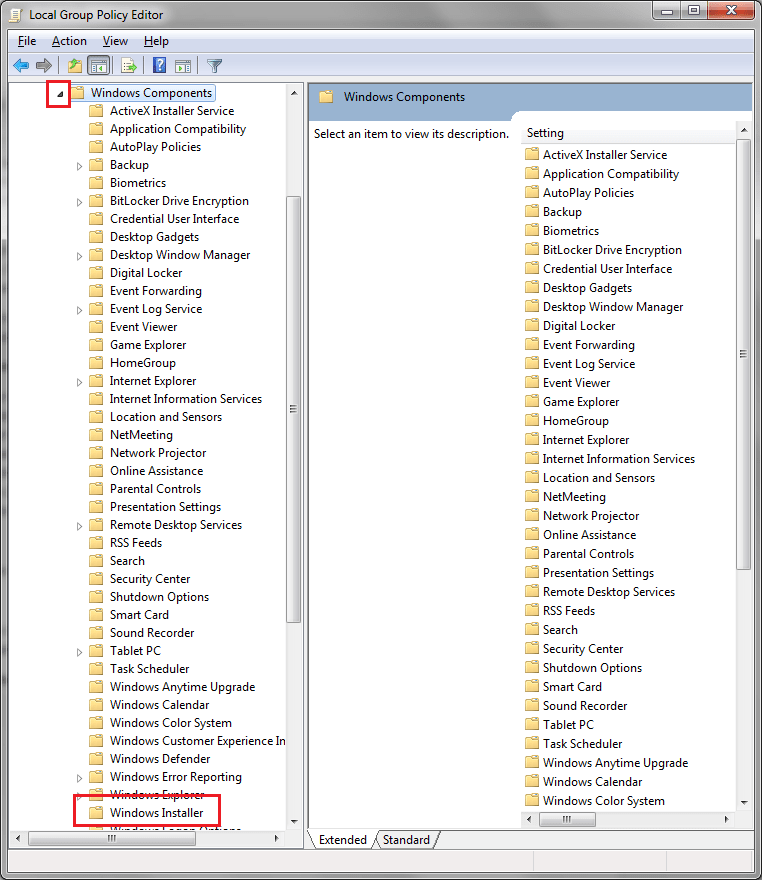Click tree pane scroll down arrow
This screenshot has width=762, height=880.
tap(294, 822)
